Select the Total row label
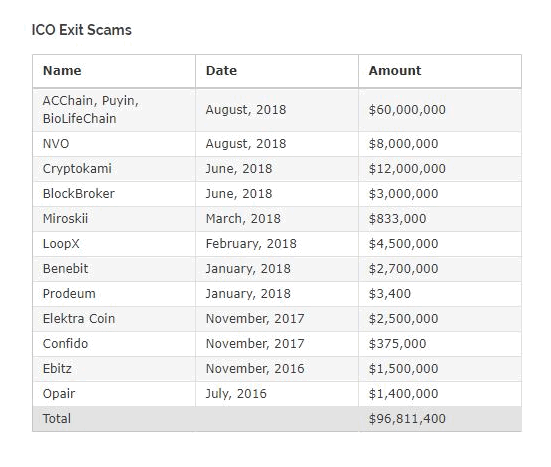Viewport: 551px width, 467px height. pos(57,419)
